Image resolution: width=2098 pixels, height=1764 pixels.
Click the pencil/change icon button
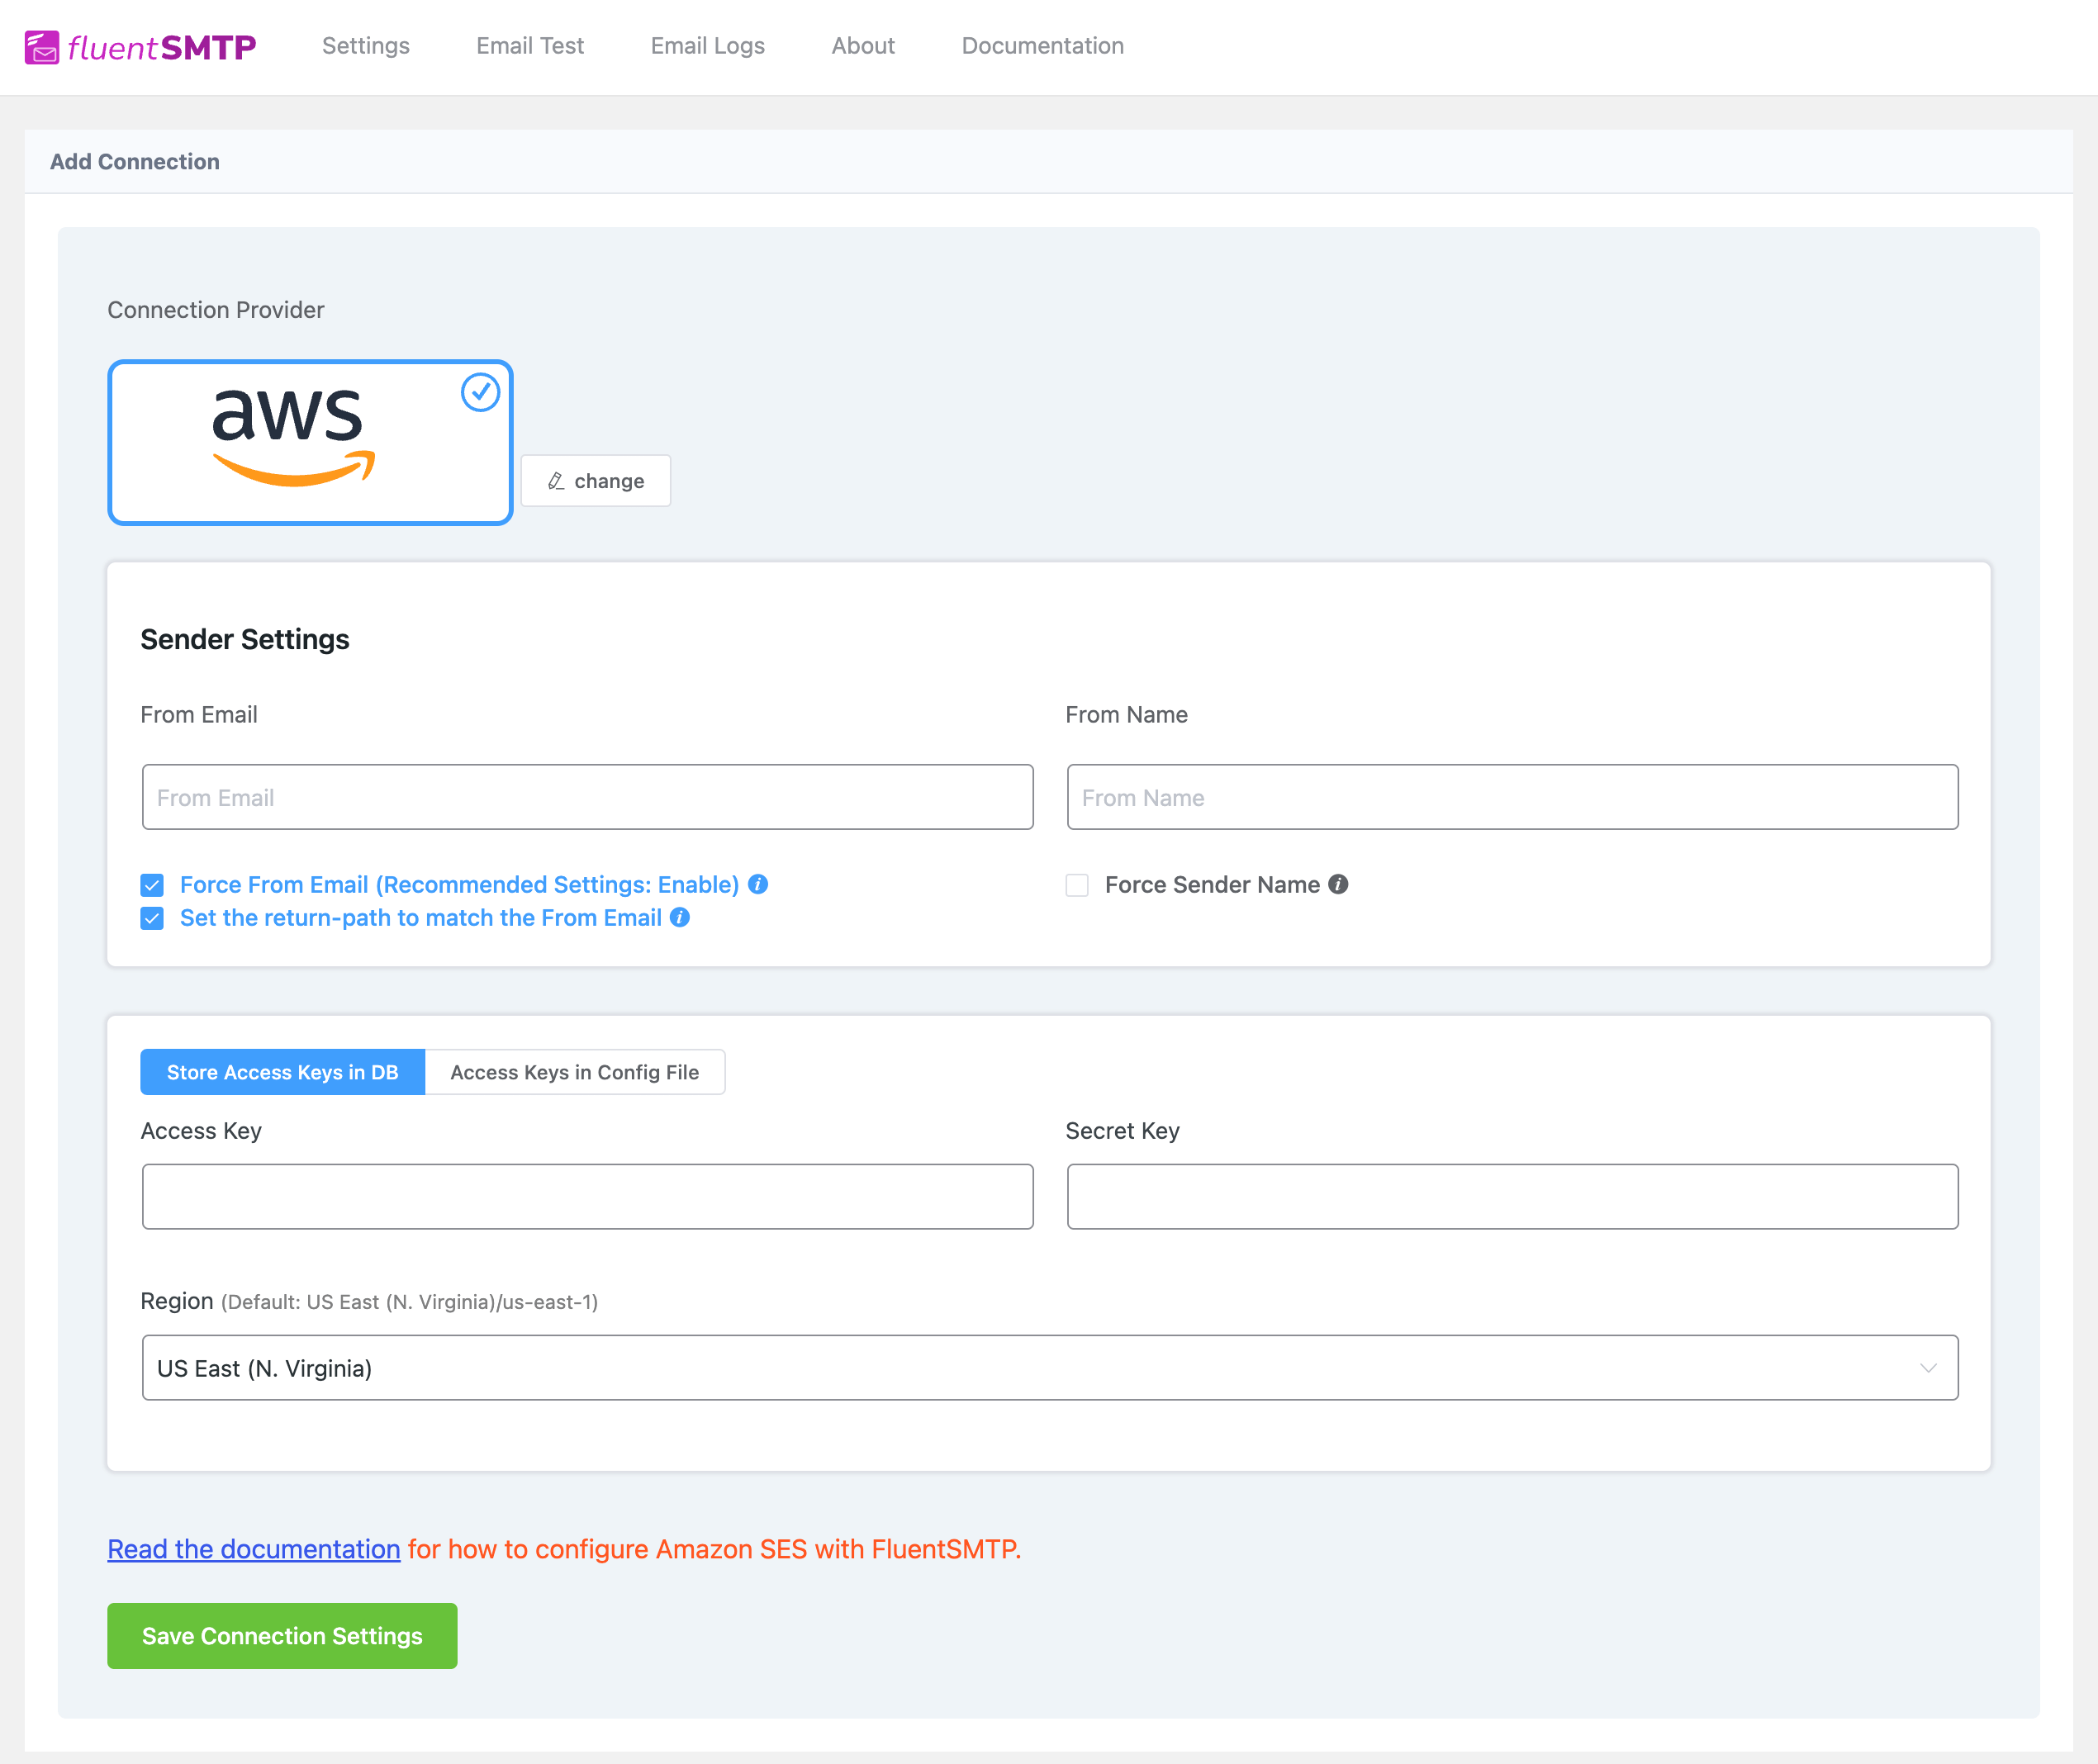click(595, 480)
